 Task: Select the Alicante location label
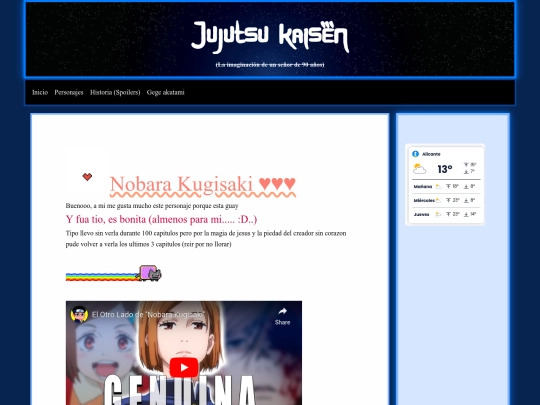[x=431, y=154]
